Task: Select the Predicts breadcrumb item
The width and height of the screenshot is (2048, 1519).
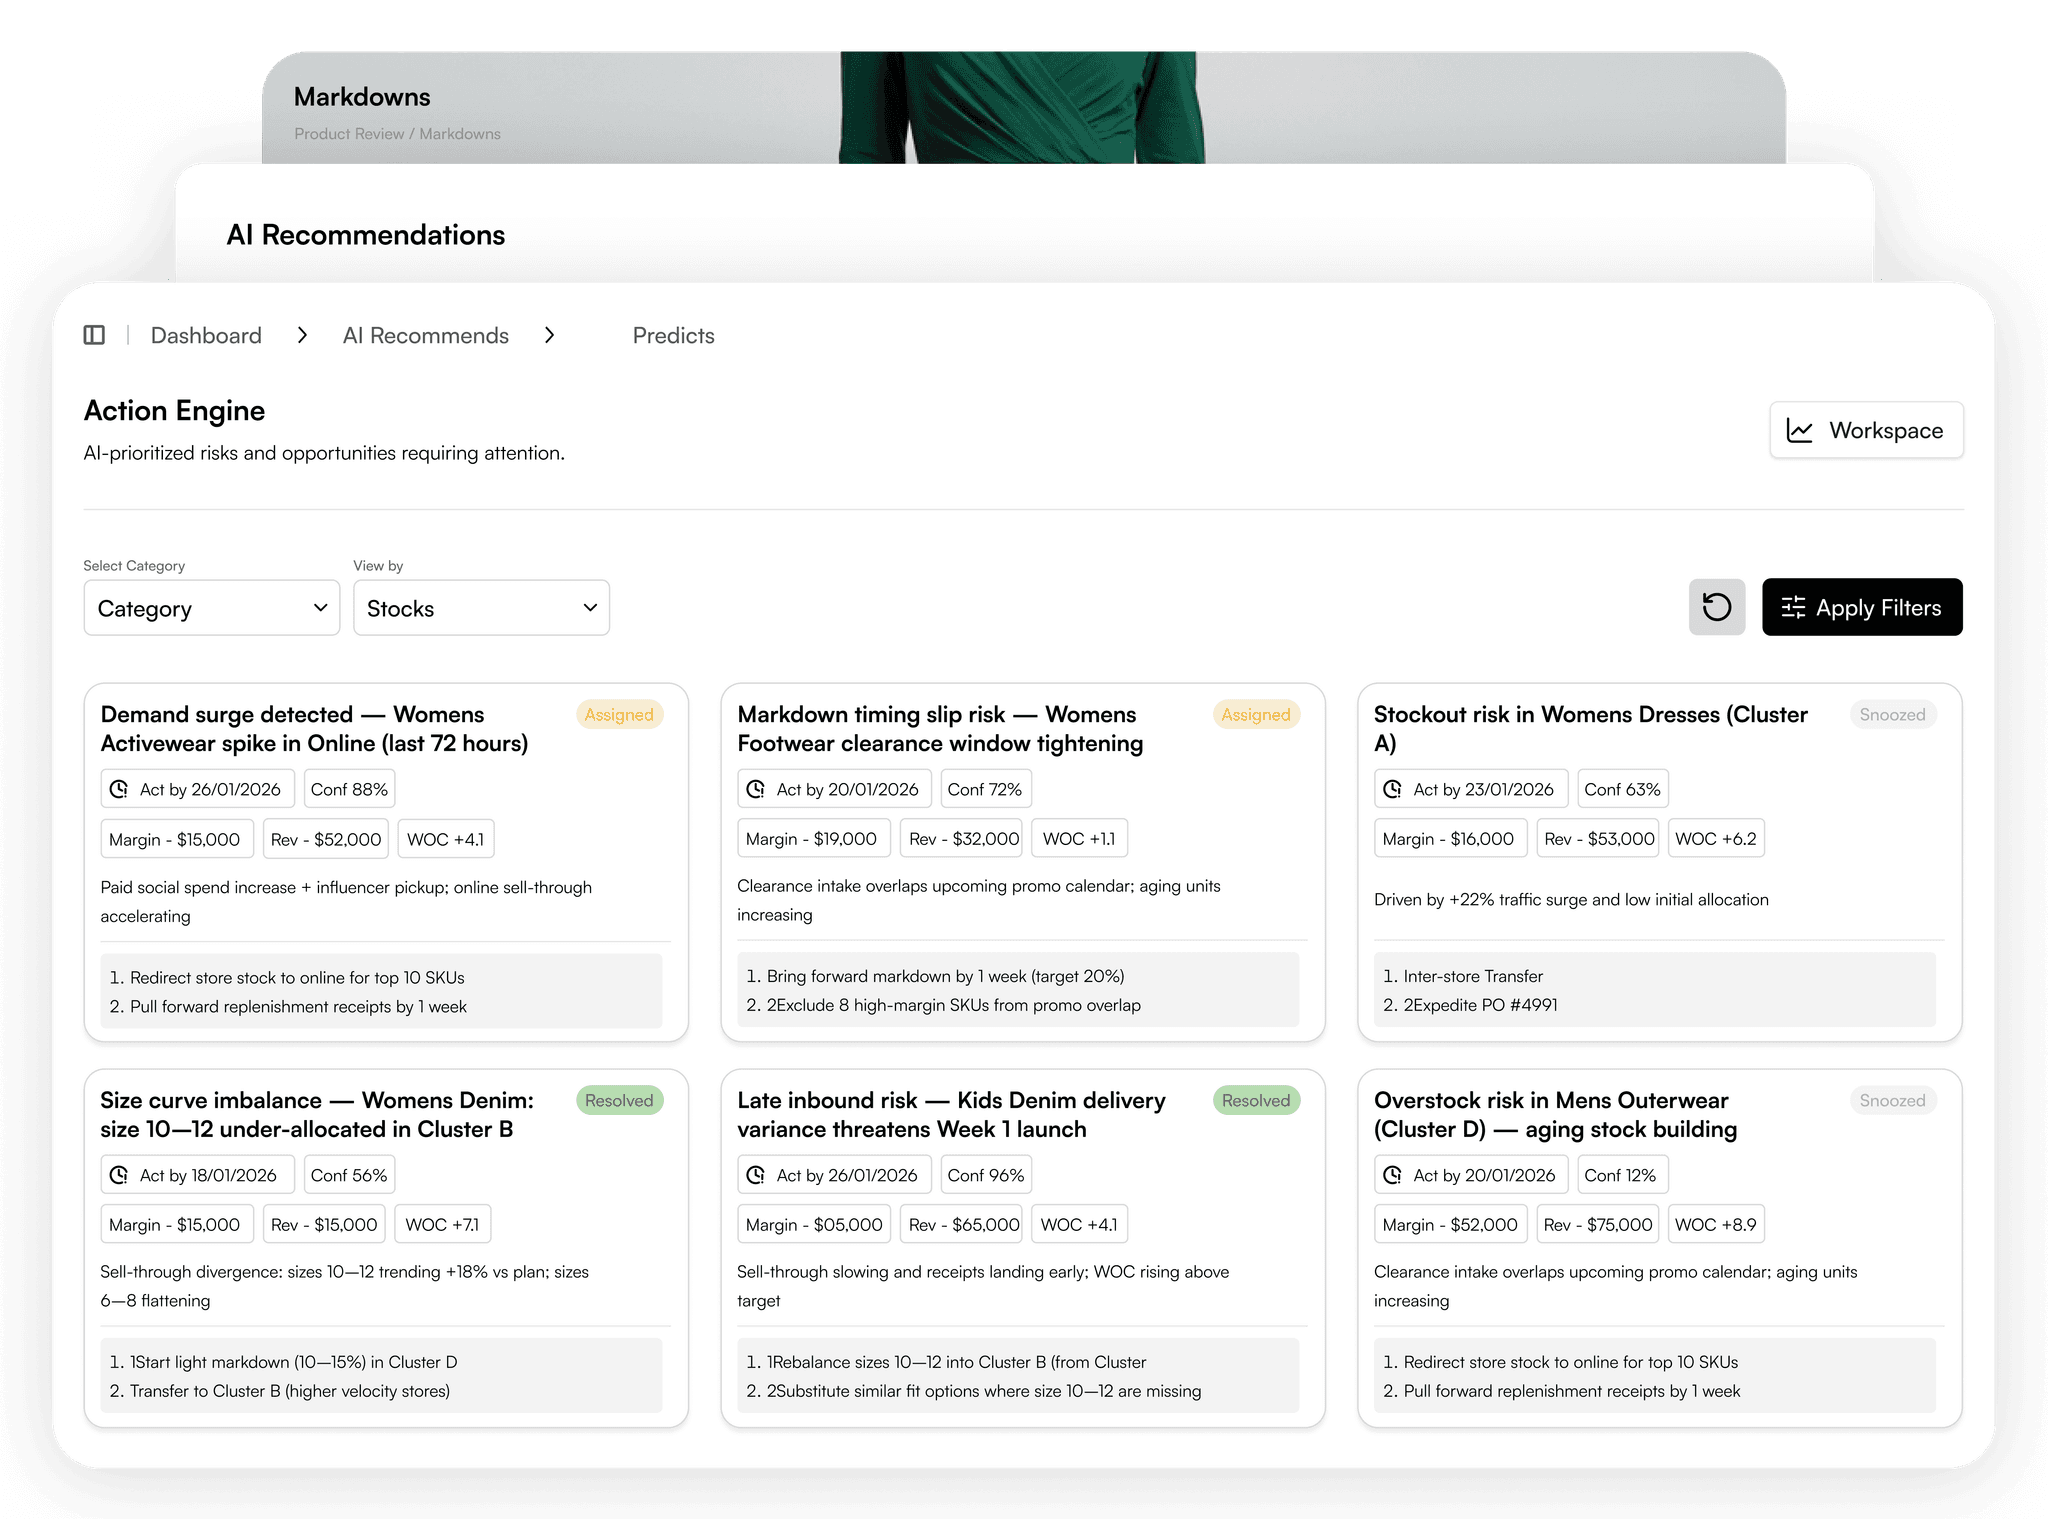Action: [673, 336]
